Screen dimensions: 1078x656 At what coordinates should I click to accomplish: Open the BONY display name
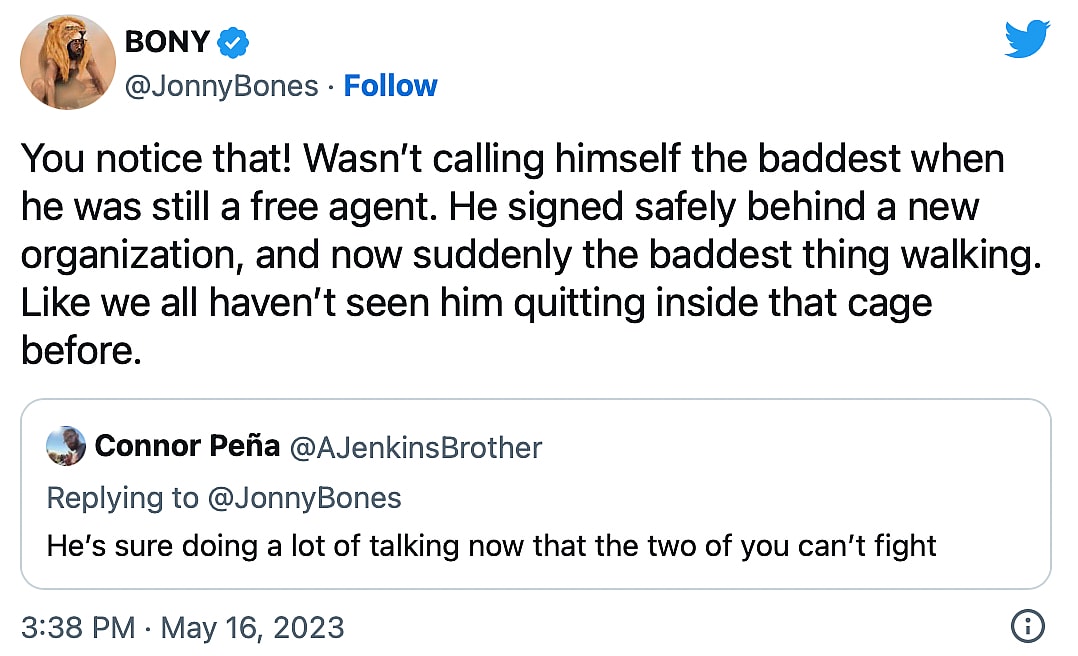167,42
